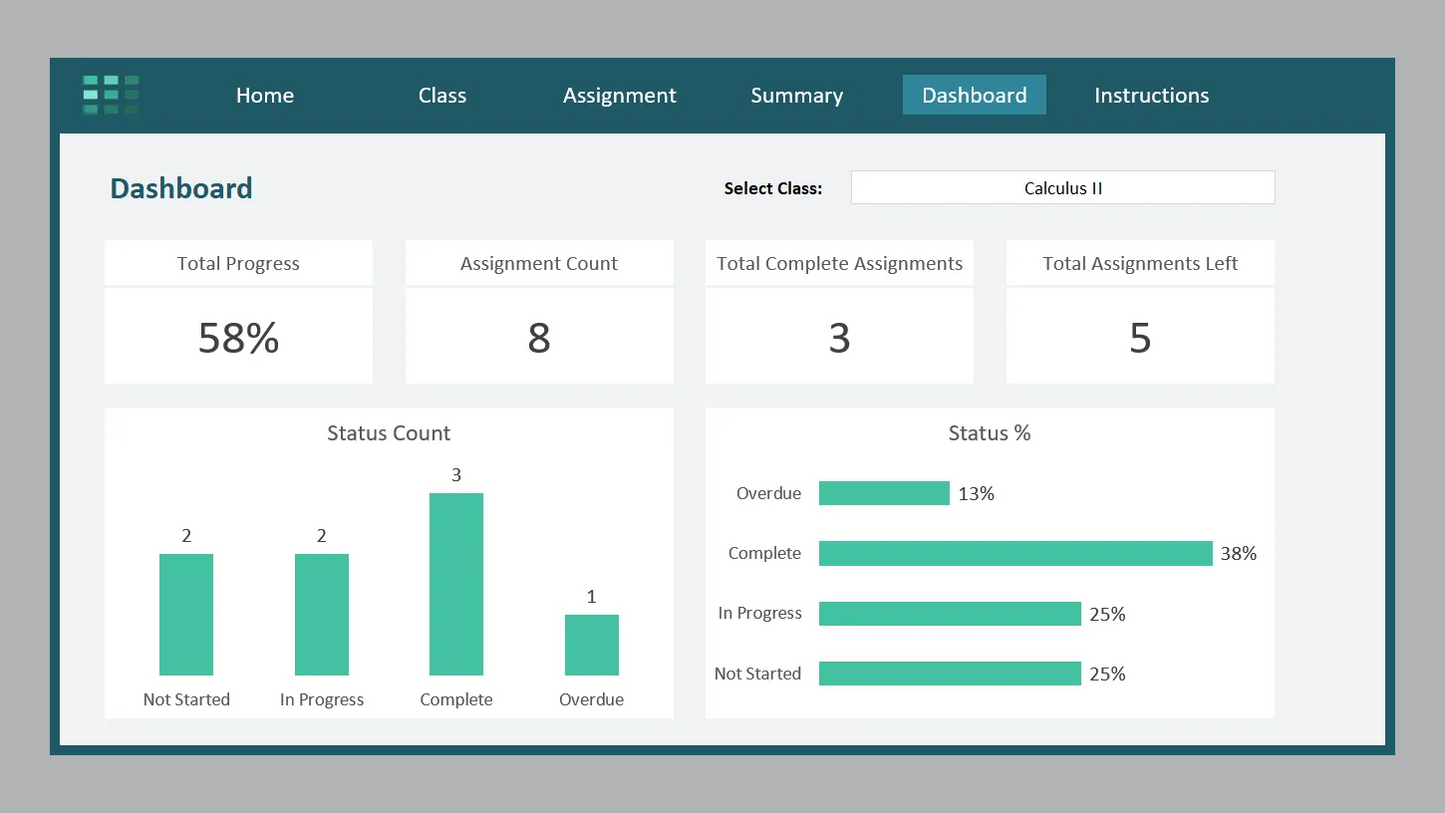The image size is (1445, 813).
Task: Click the Total Complete Assignments title
Action: (840, 264)
